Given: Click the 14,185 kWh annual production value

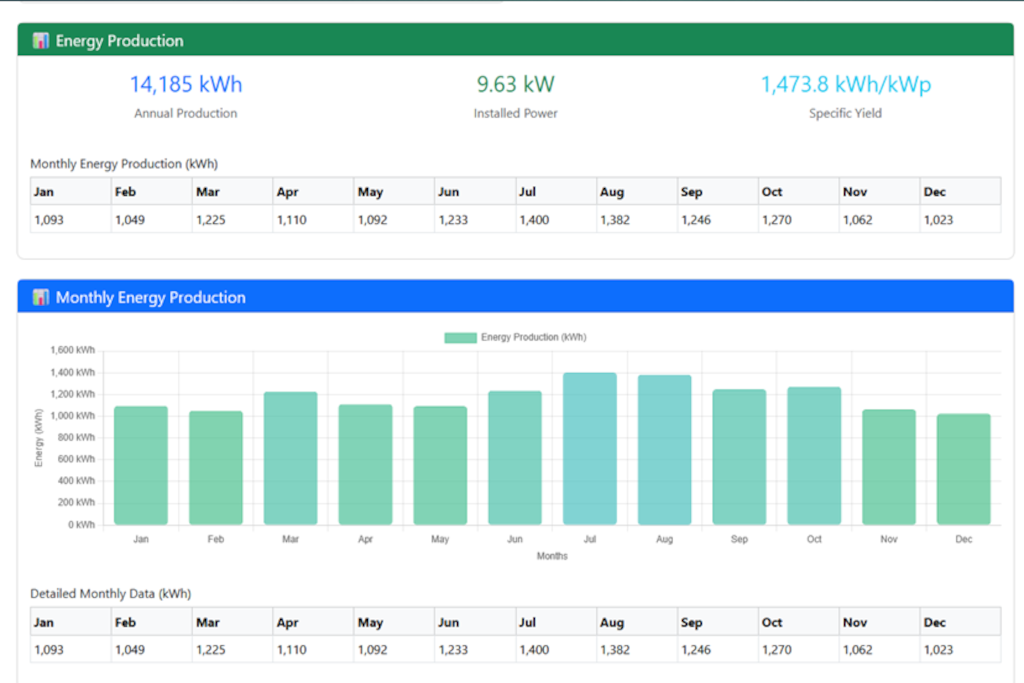Looking at the screenshot, I should click(186, 84).
